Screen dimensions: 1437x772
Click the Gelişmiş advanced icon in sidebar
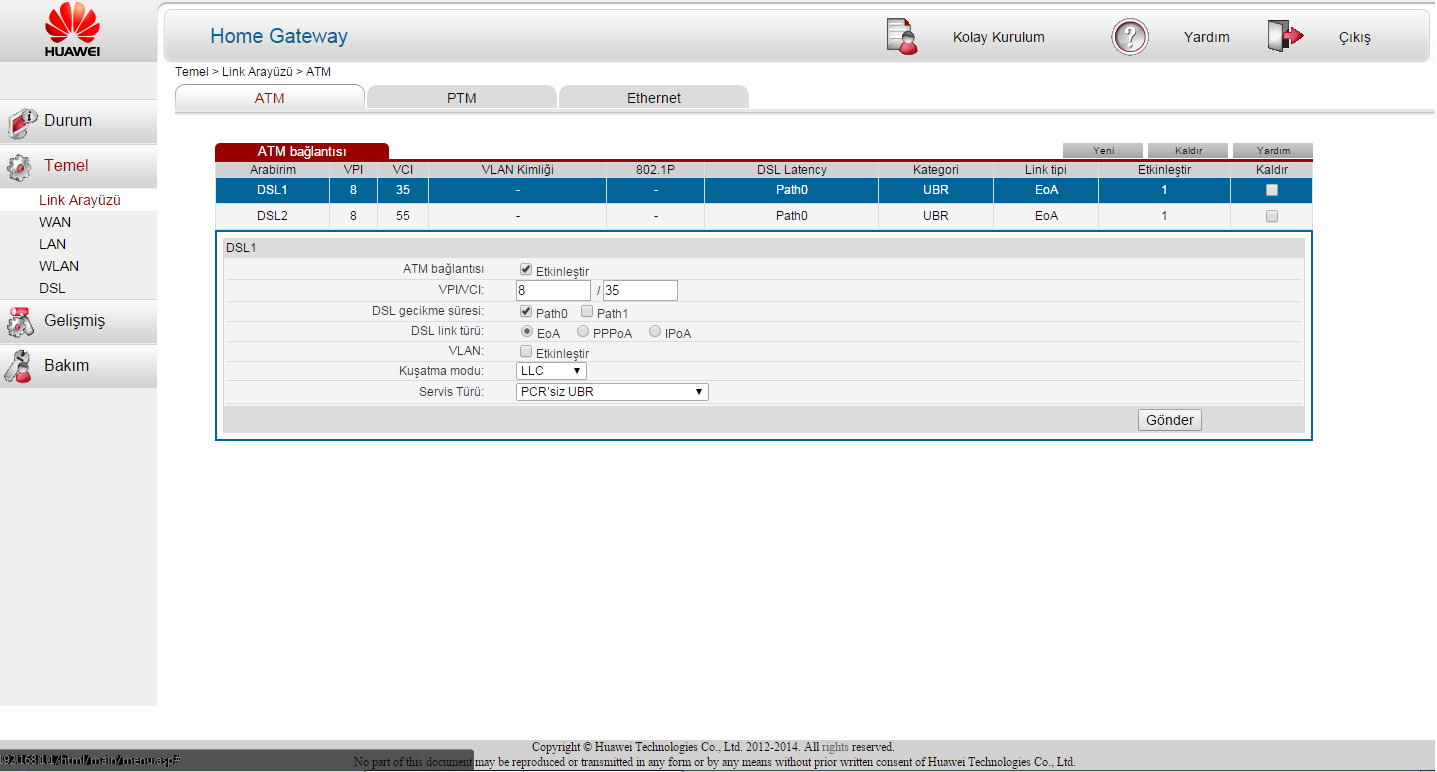21,322
